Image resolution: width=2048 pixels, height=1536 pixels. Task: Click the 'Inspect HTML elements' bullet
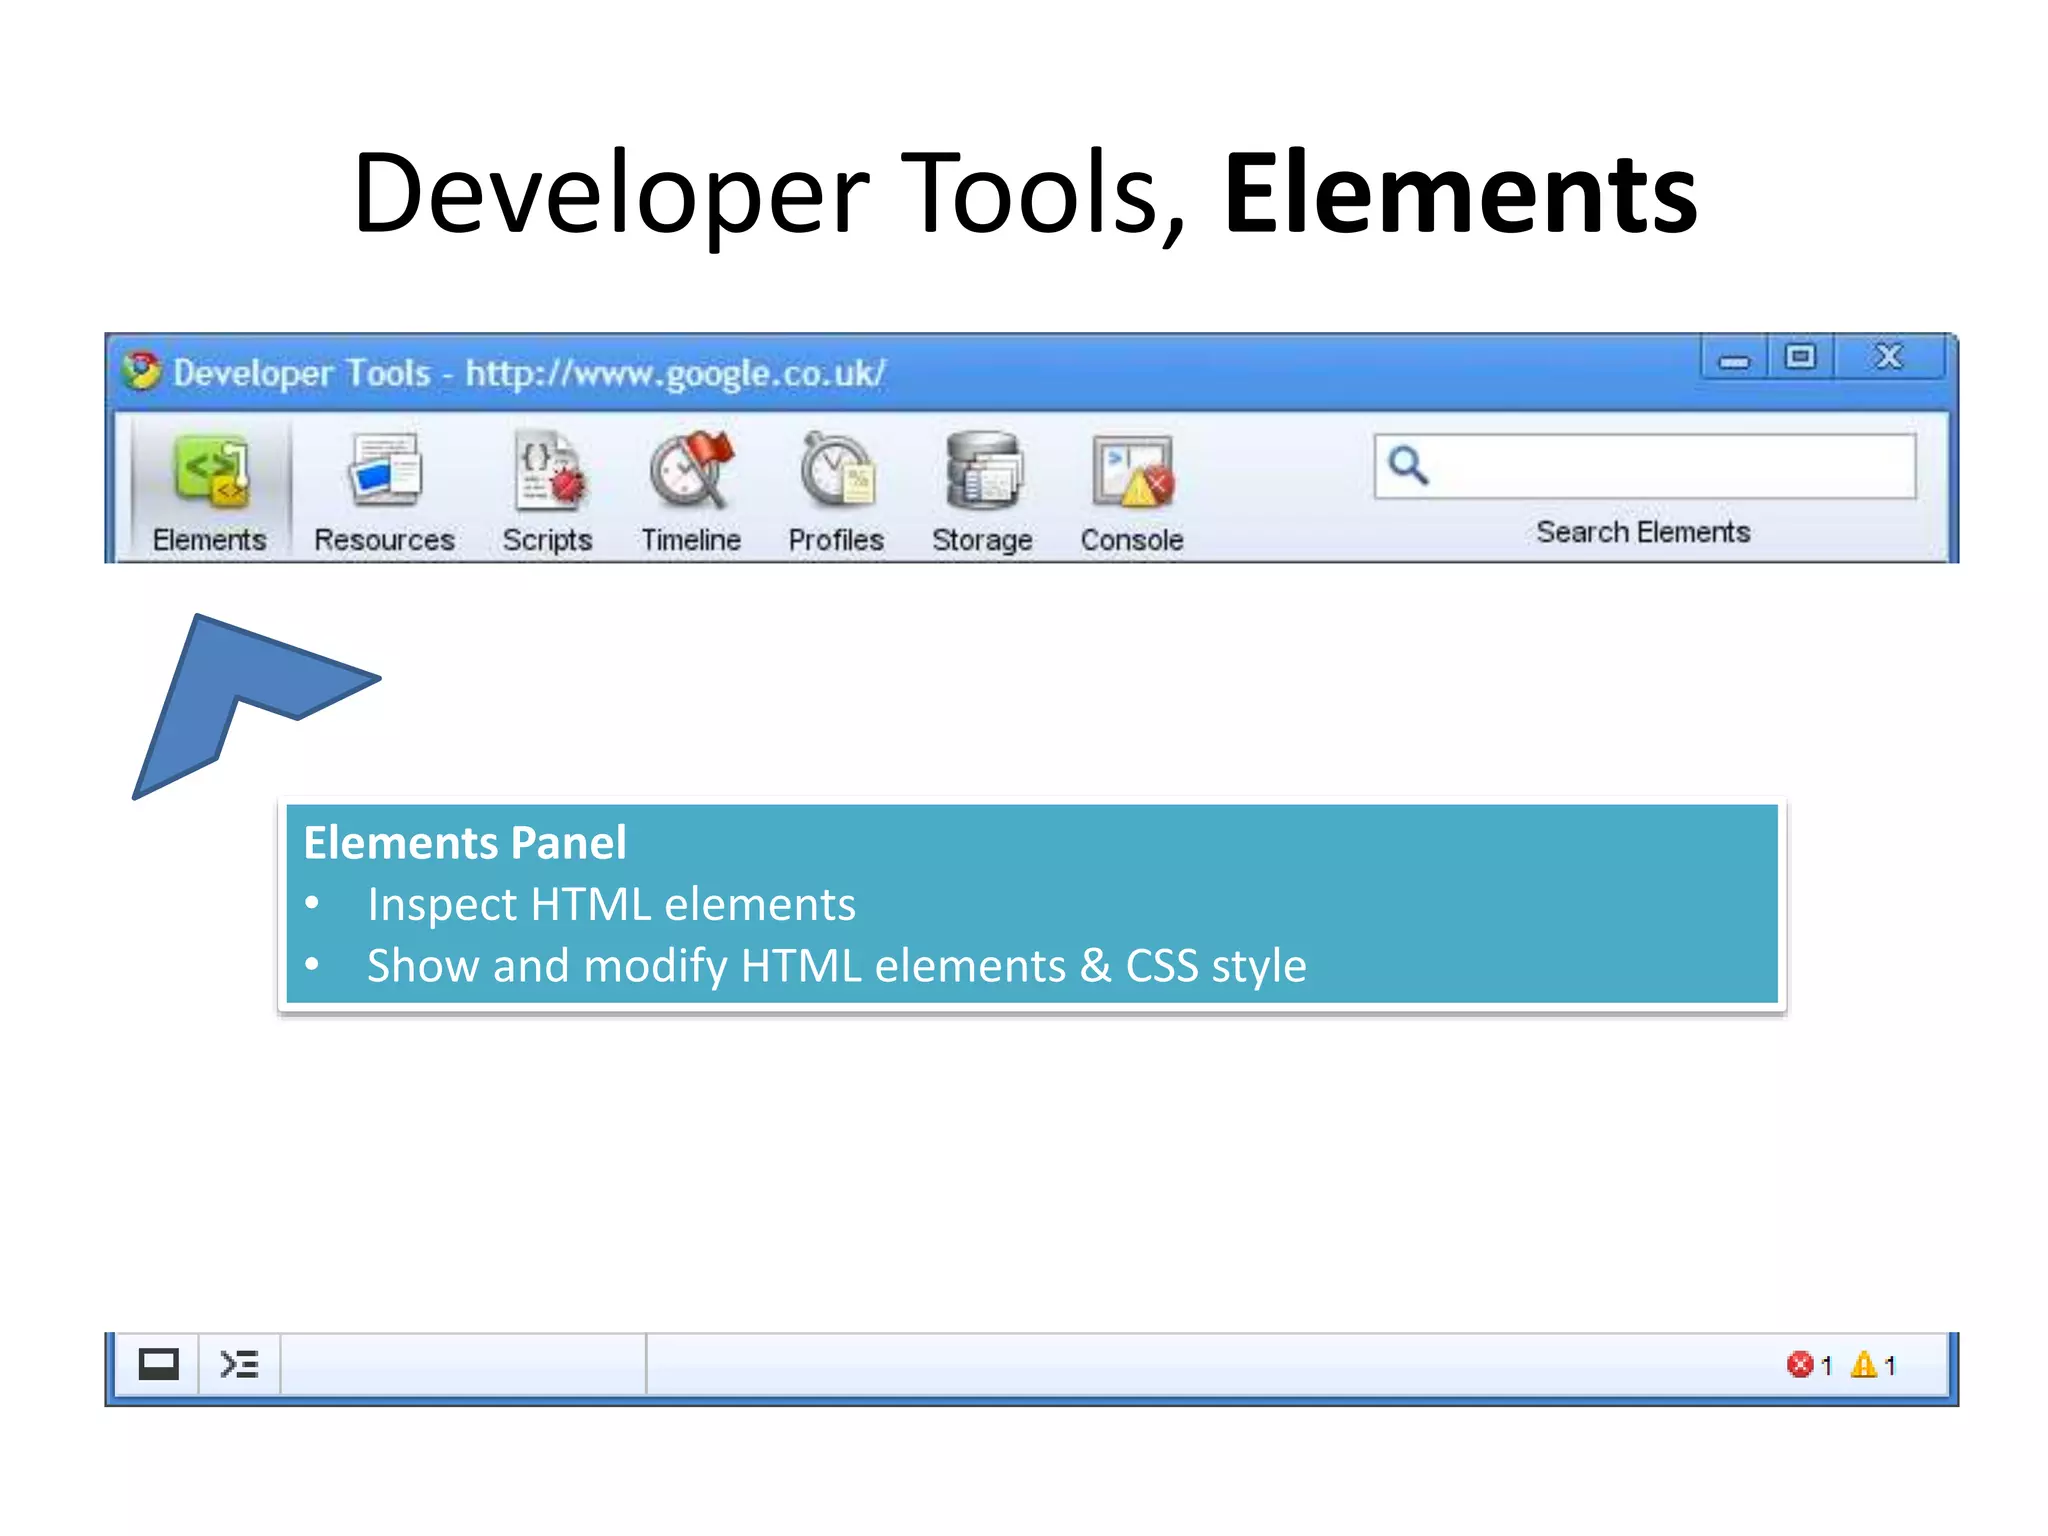pos(611,904)
